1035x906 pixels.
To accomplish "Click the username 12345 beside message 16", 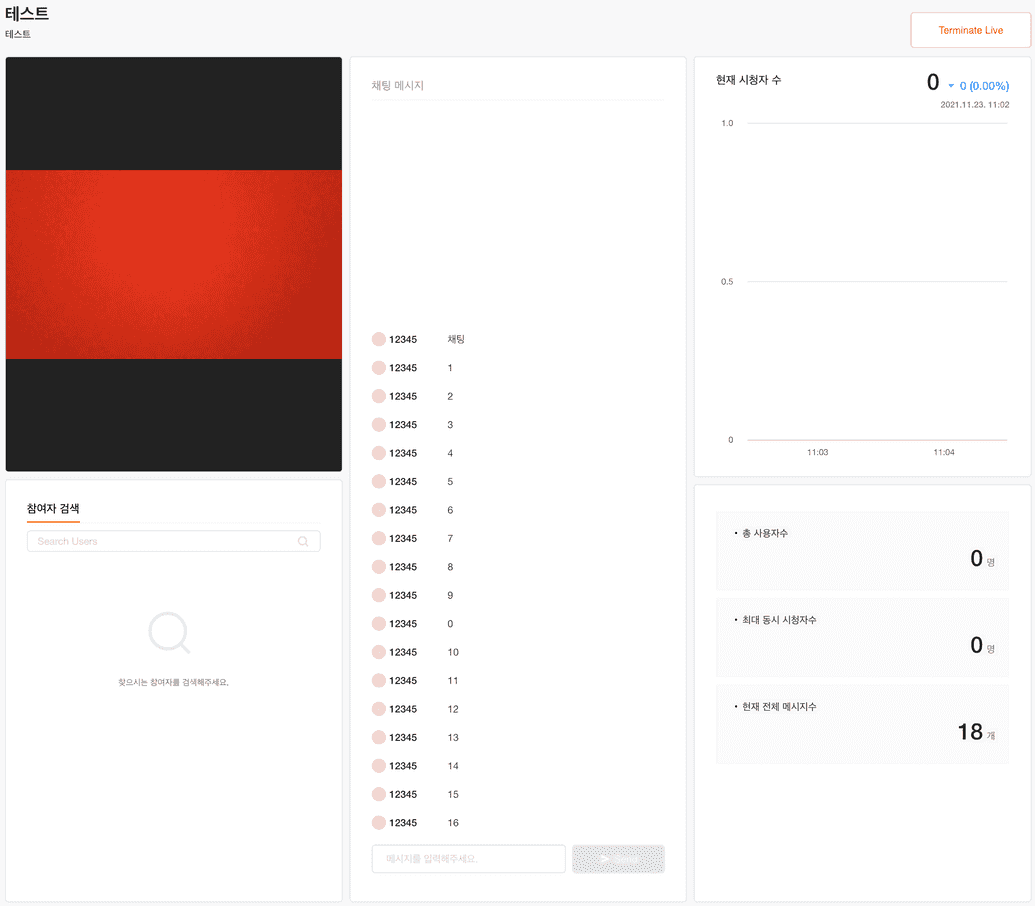I will click(403, 823).
